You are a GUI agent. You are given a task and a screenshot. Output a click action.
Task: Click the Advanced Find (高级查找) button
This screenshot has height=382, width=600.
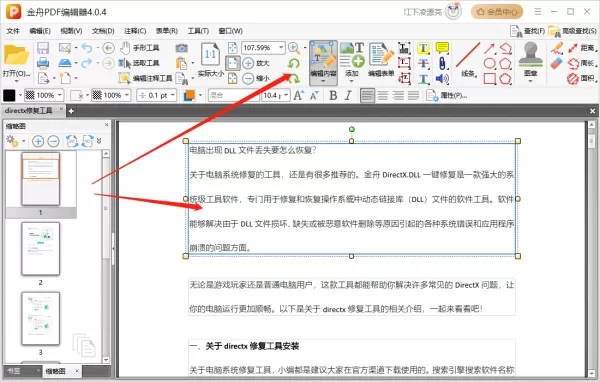coord(572,31)
